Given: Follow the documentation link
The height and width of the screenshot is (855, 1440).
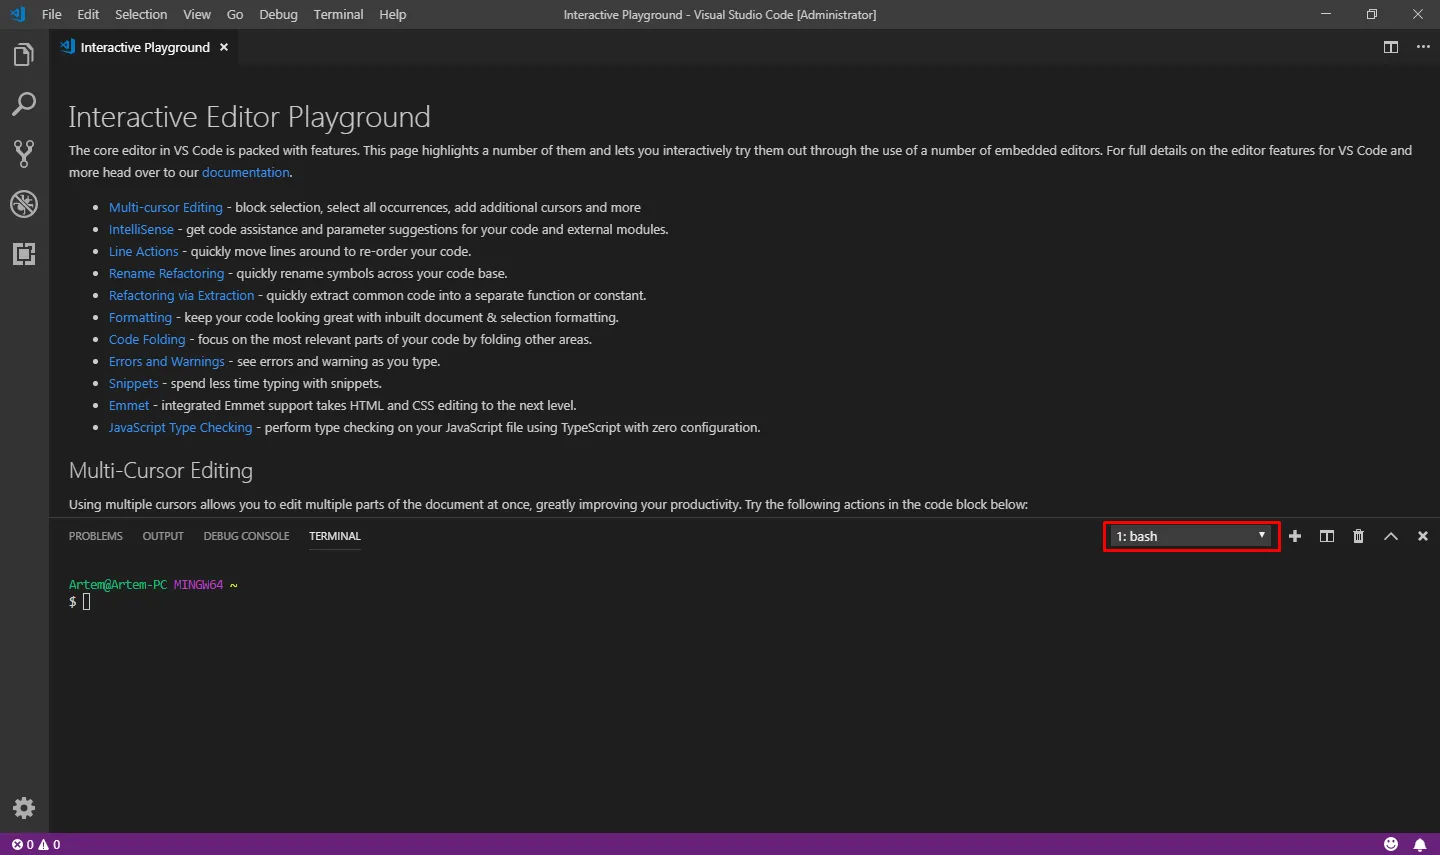Looking at the screenshot, I should tap(246, 173).
